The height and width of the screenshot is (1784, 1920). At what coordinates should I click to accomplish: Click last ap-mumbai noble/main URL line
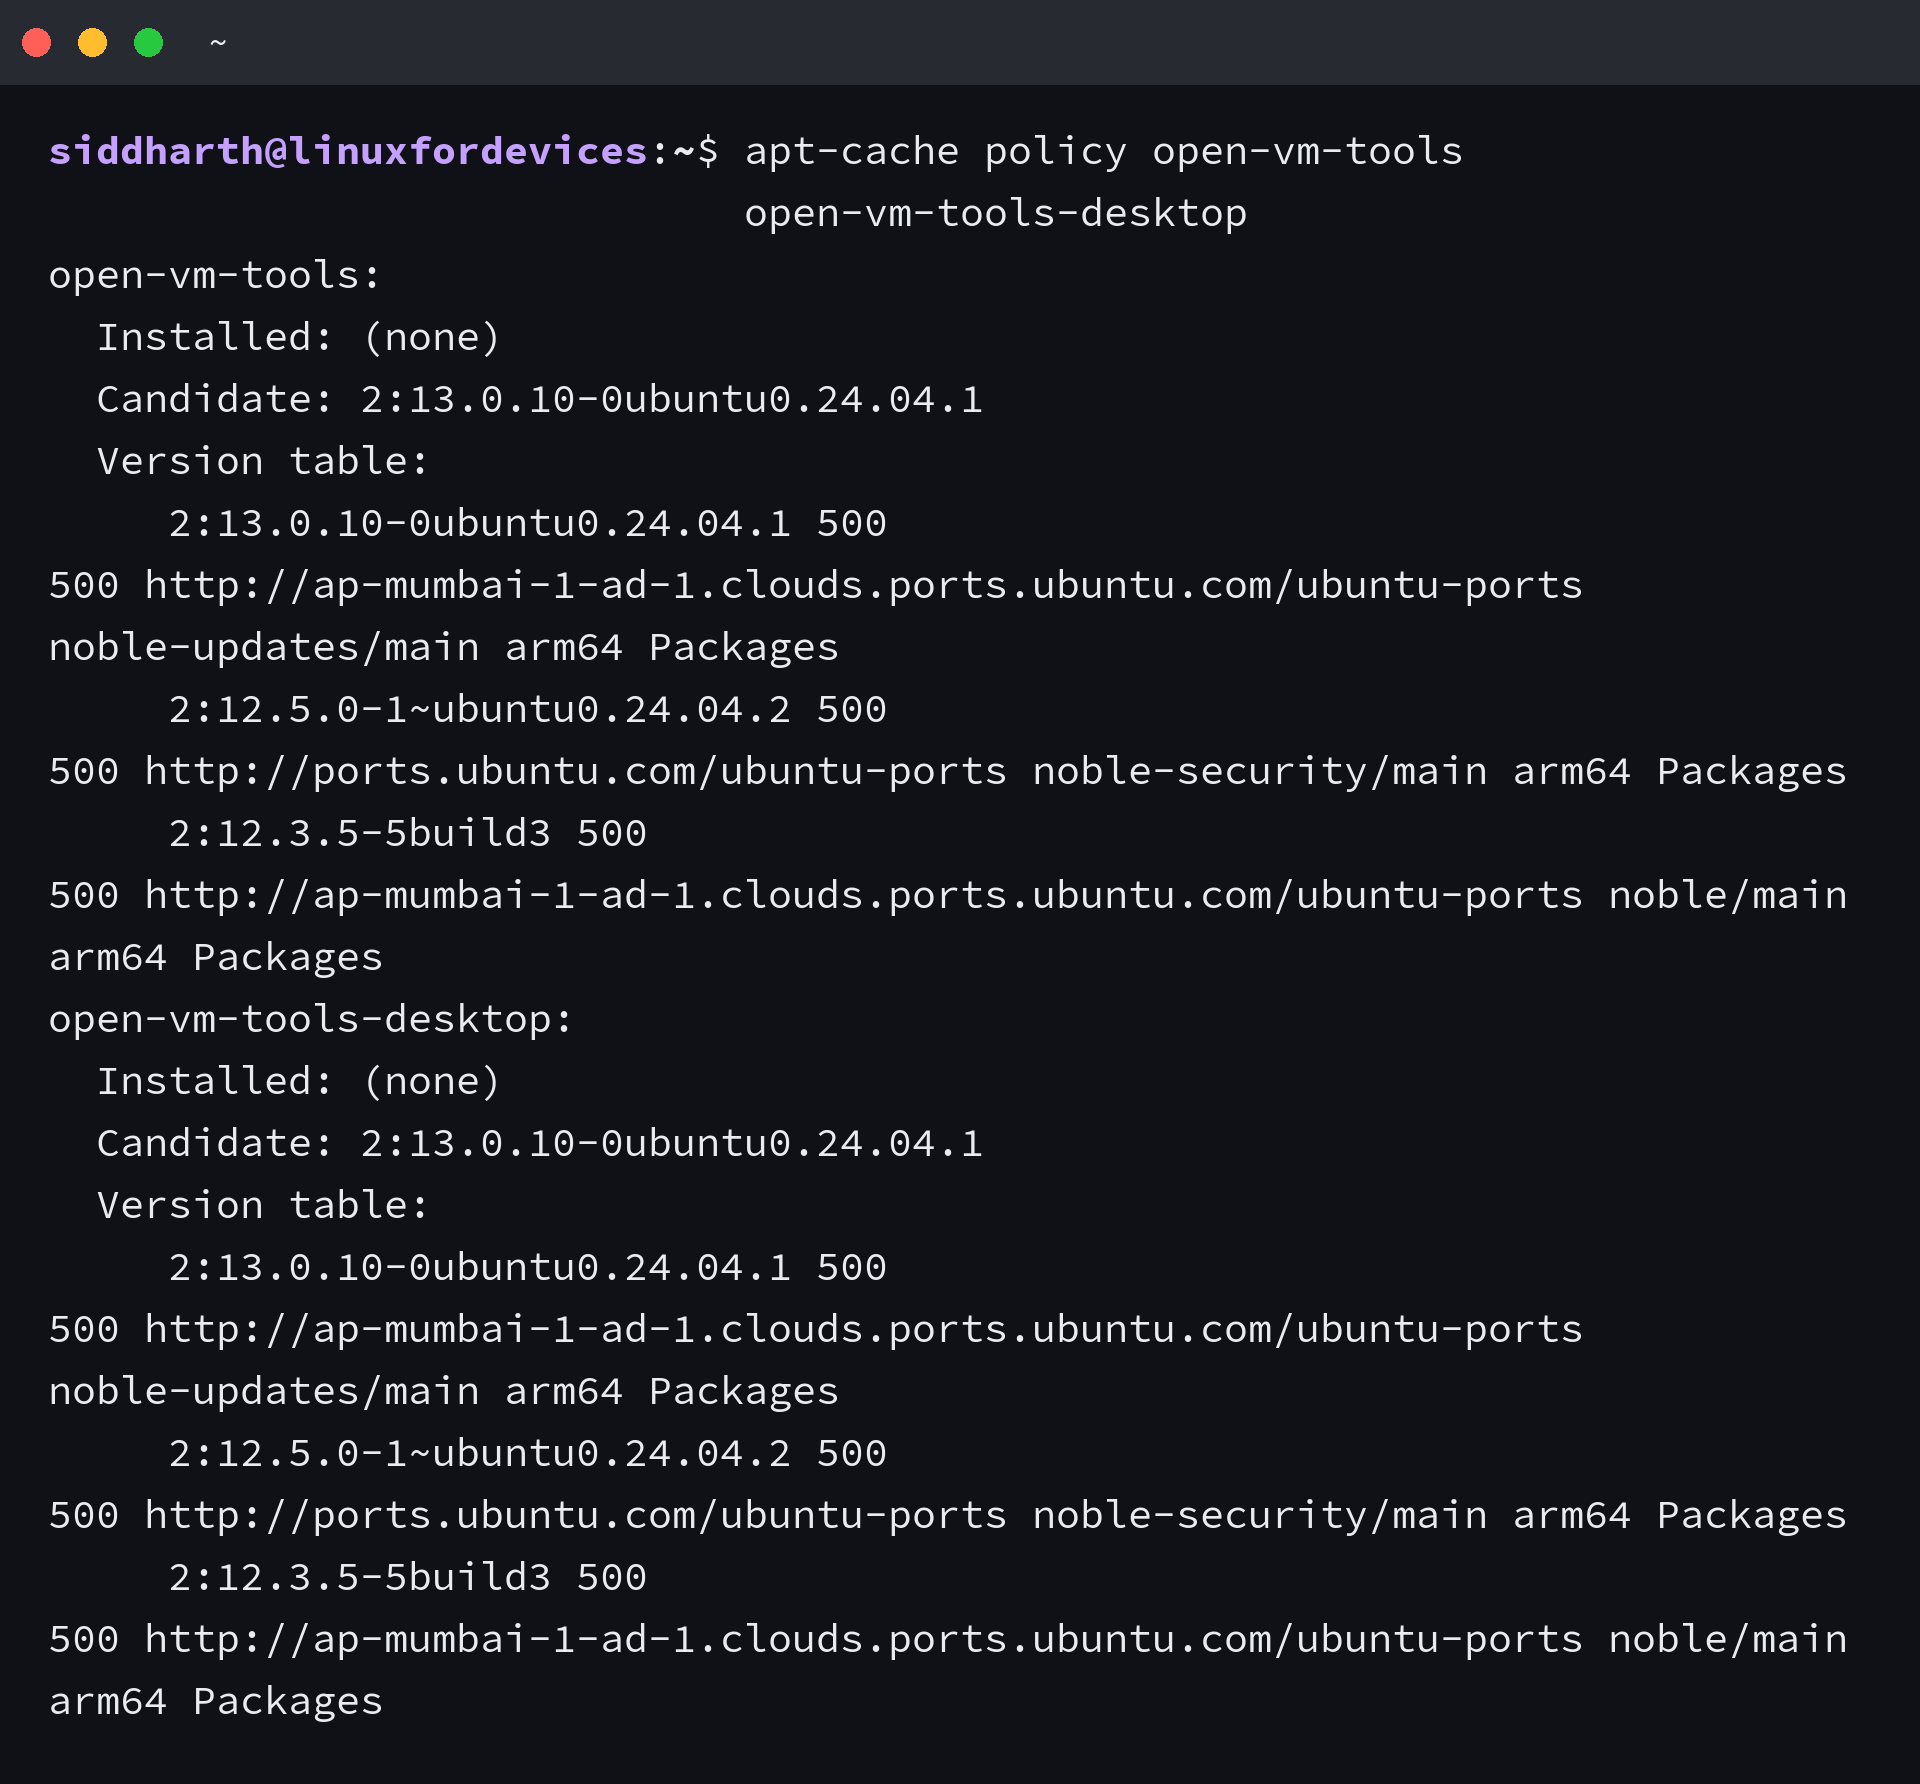pos(948,1640)
